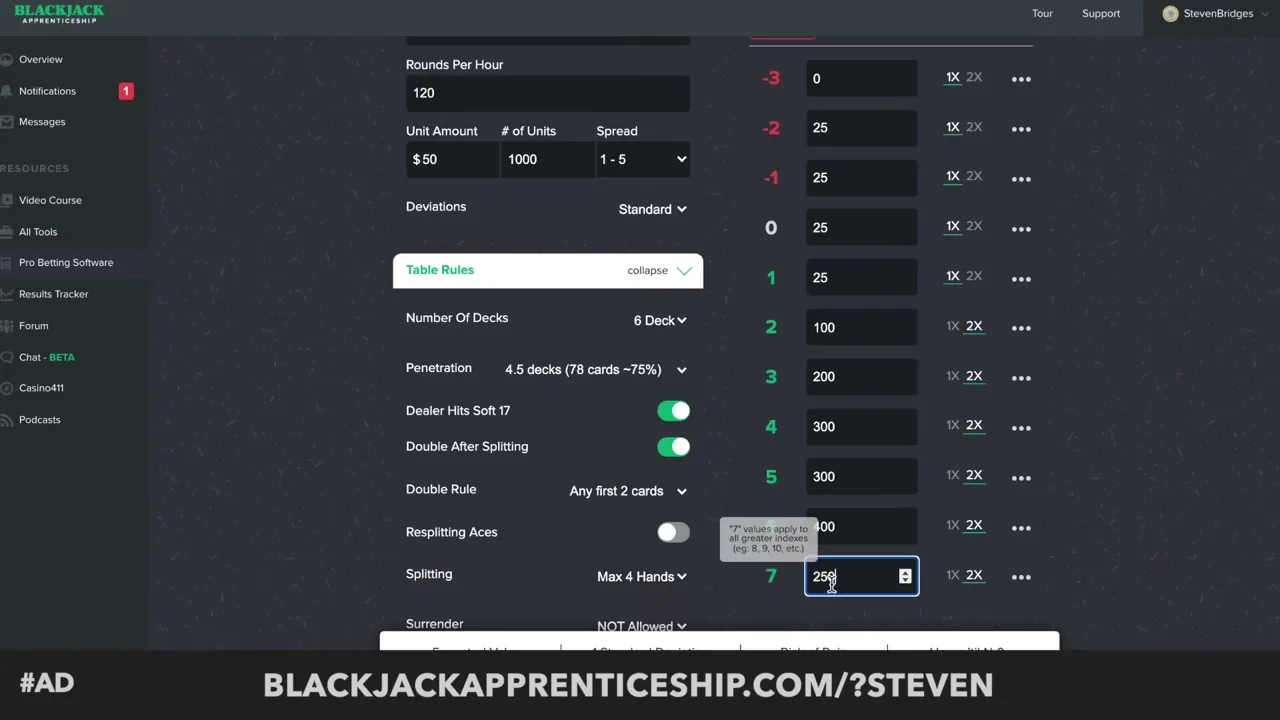Open Double Rule dropdown
The image size is (1280, 720).
pos(628,491)
